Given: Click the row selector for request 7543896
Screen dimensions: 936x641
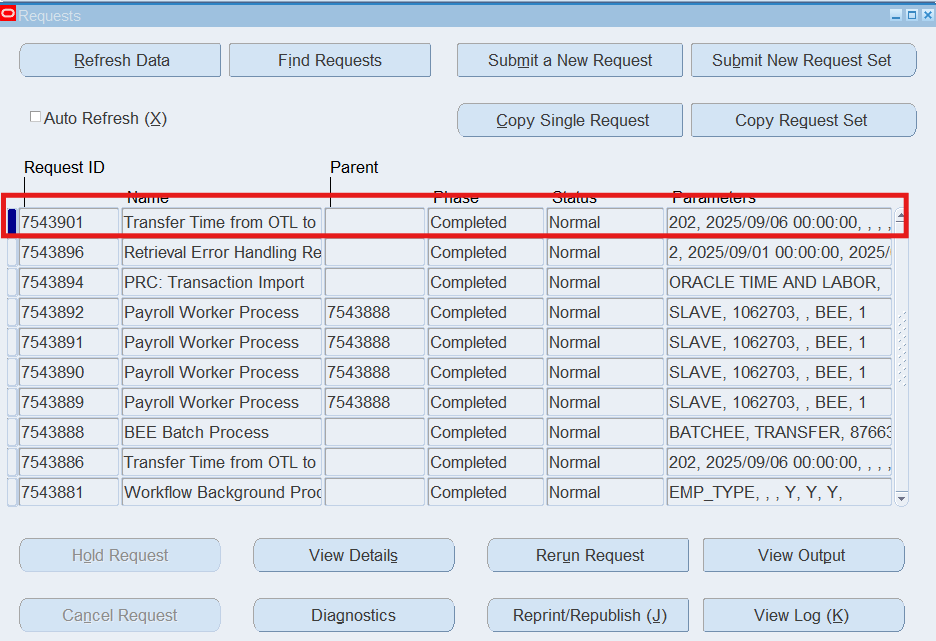Looking at the screenshot, I should (12, 252).
